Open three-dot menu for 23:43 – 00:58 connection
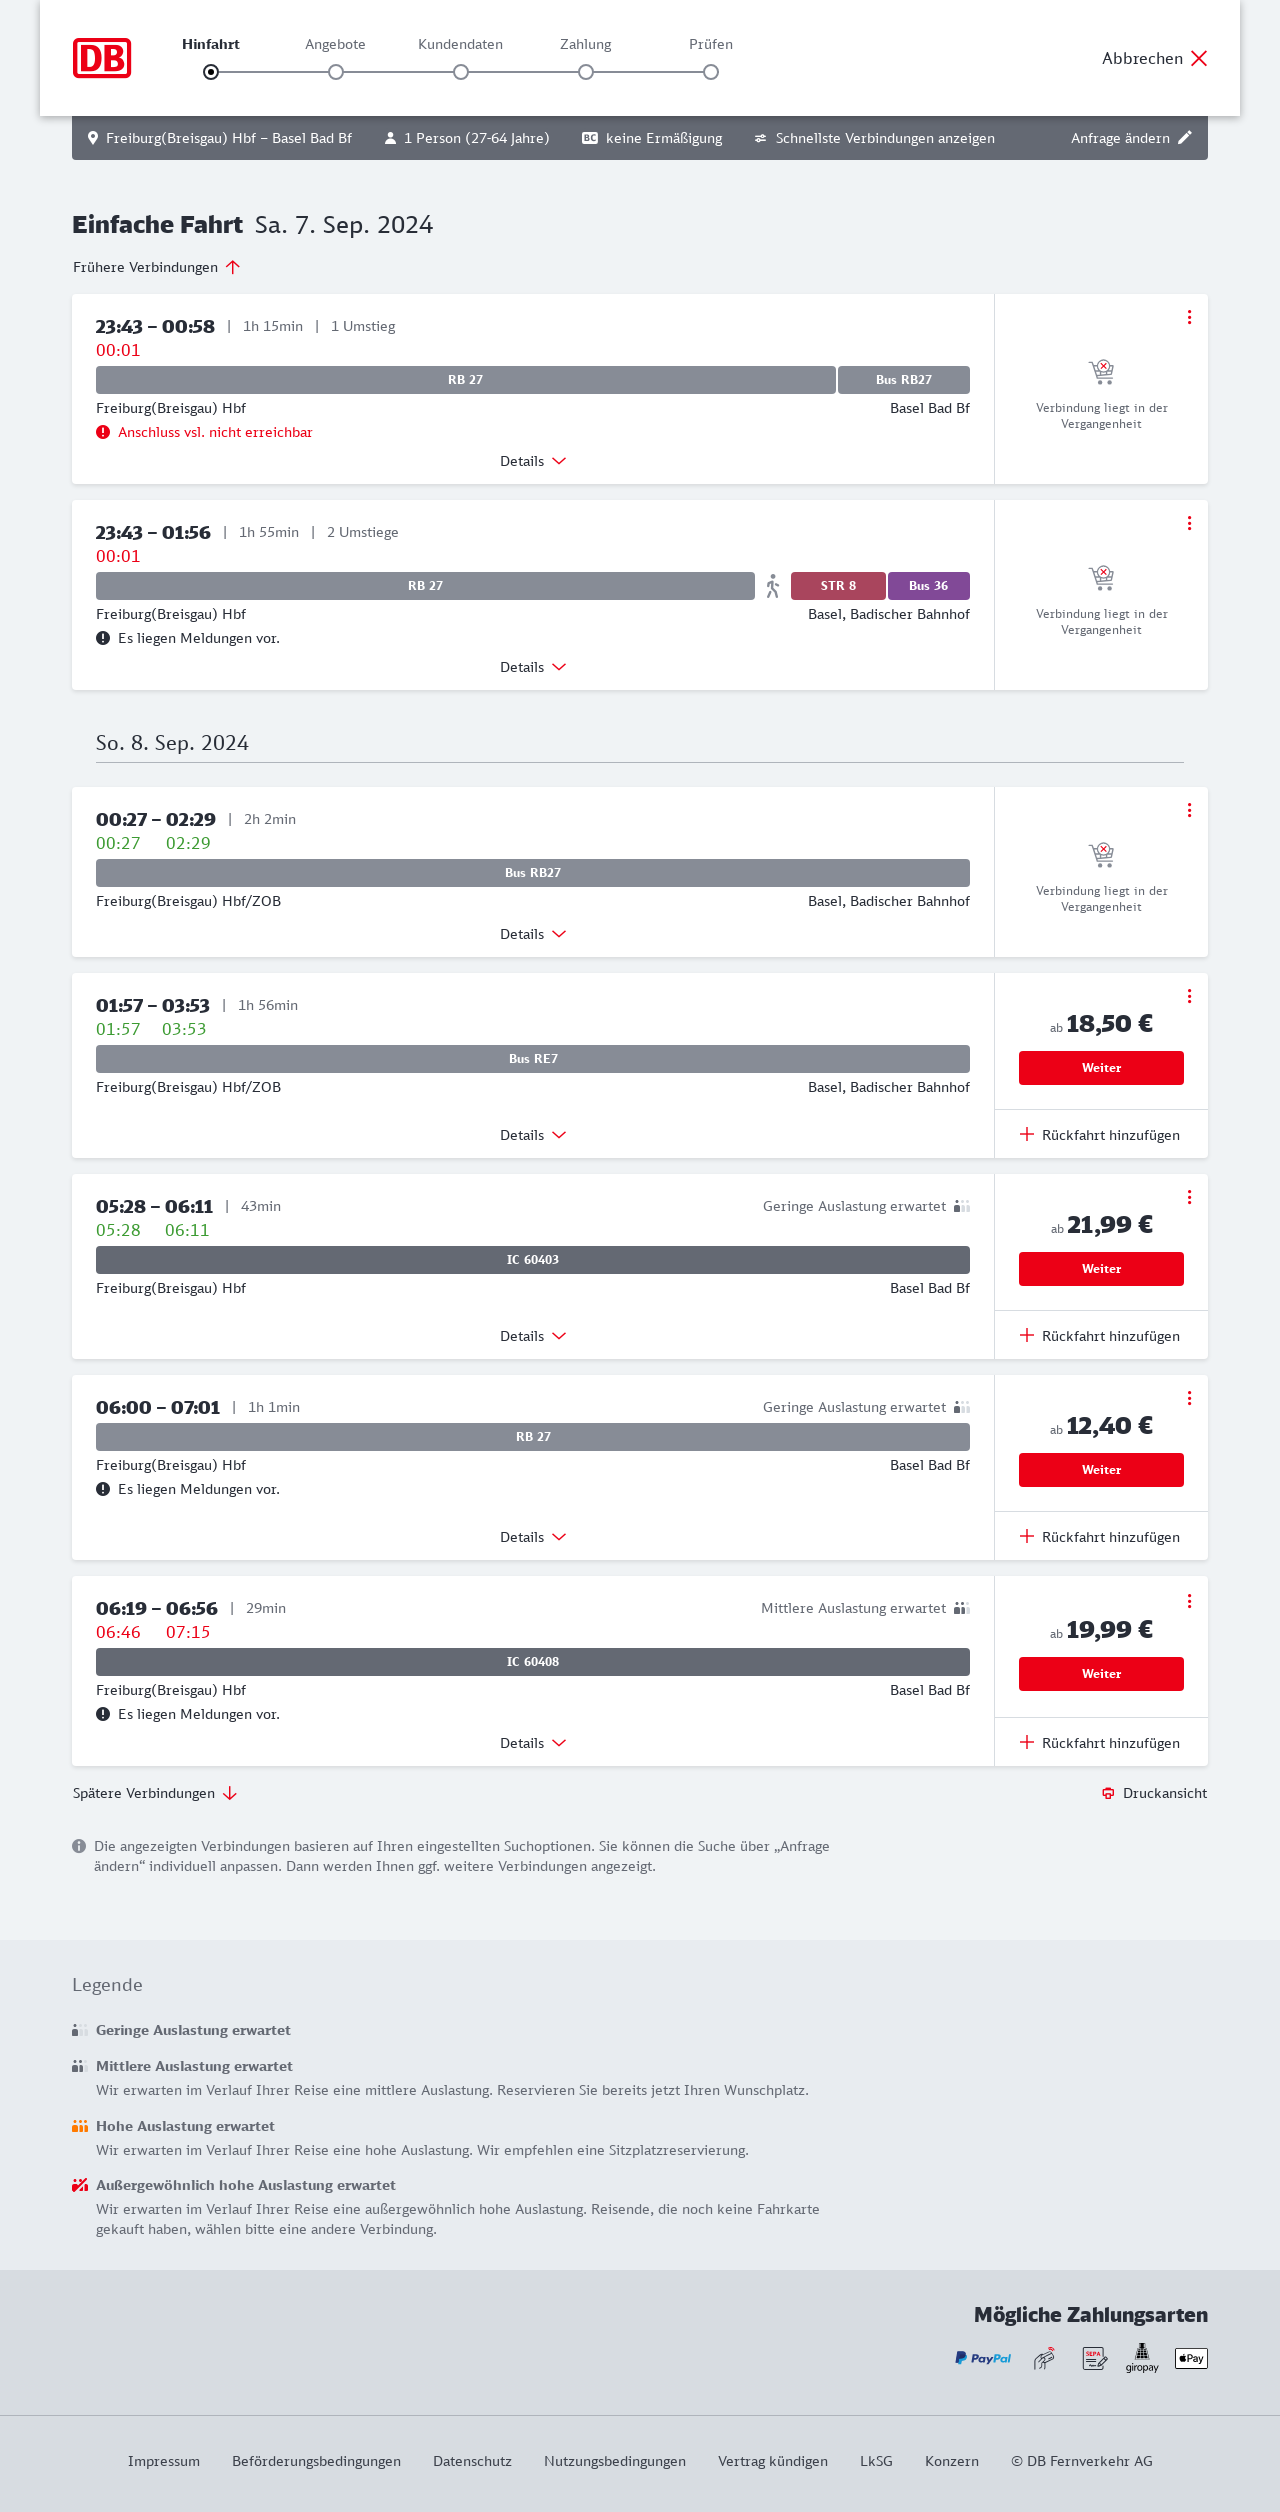Image resolution: width=1280 pixels, height=2512 pixels. coord(1189,317)
